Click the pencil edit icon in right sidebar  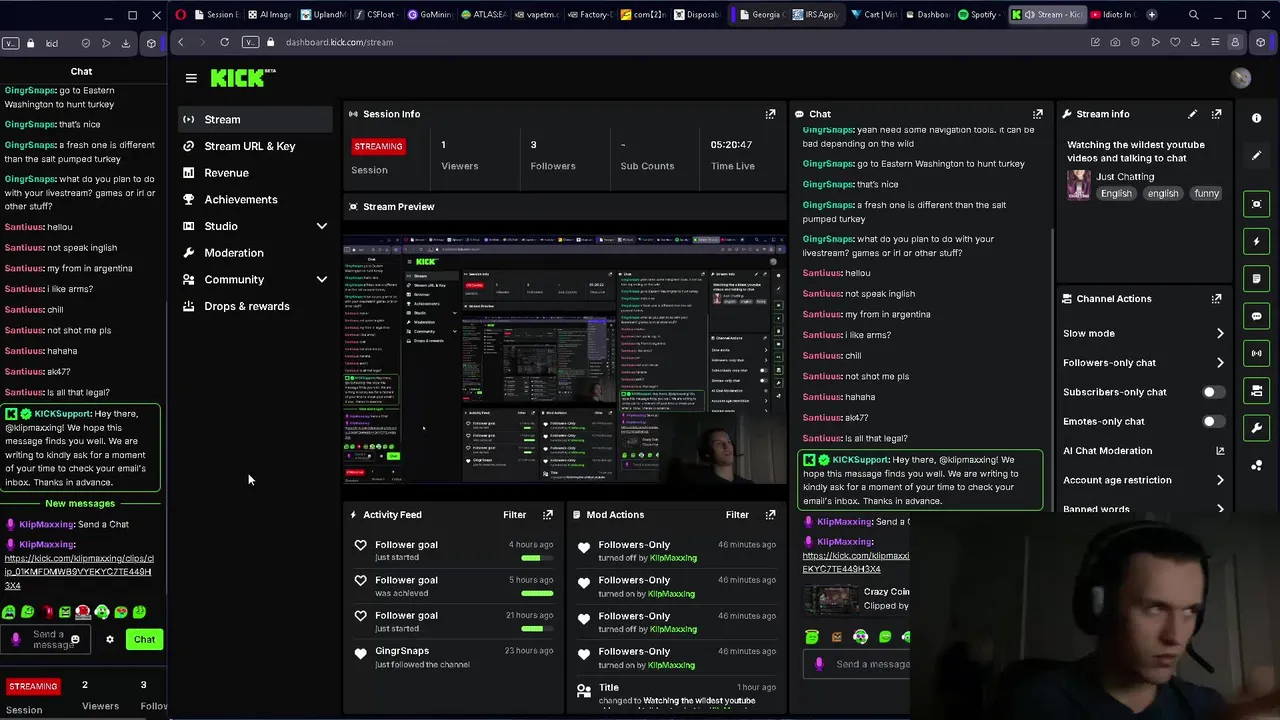(1257, 155)
